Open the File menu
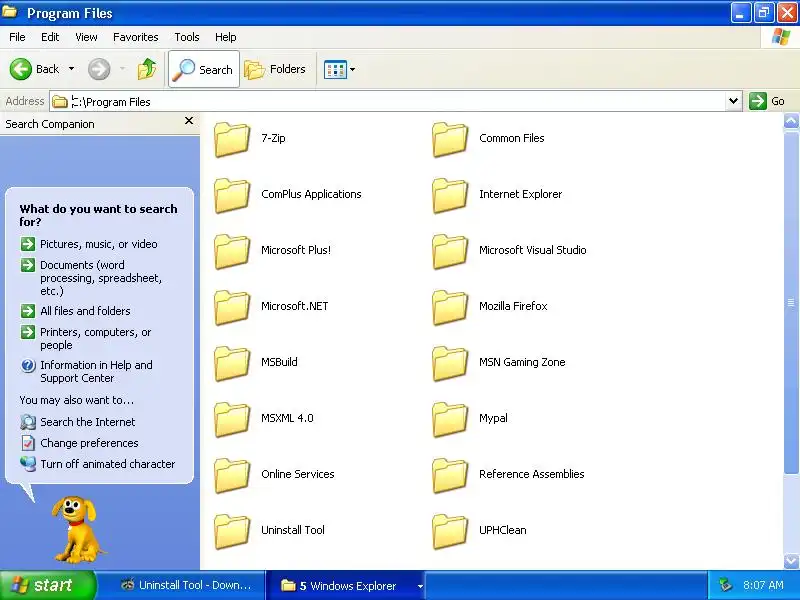 pyautogui.click(x=17, y=37)
